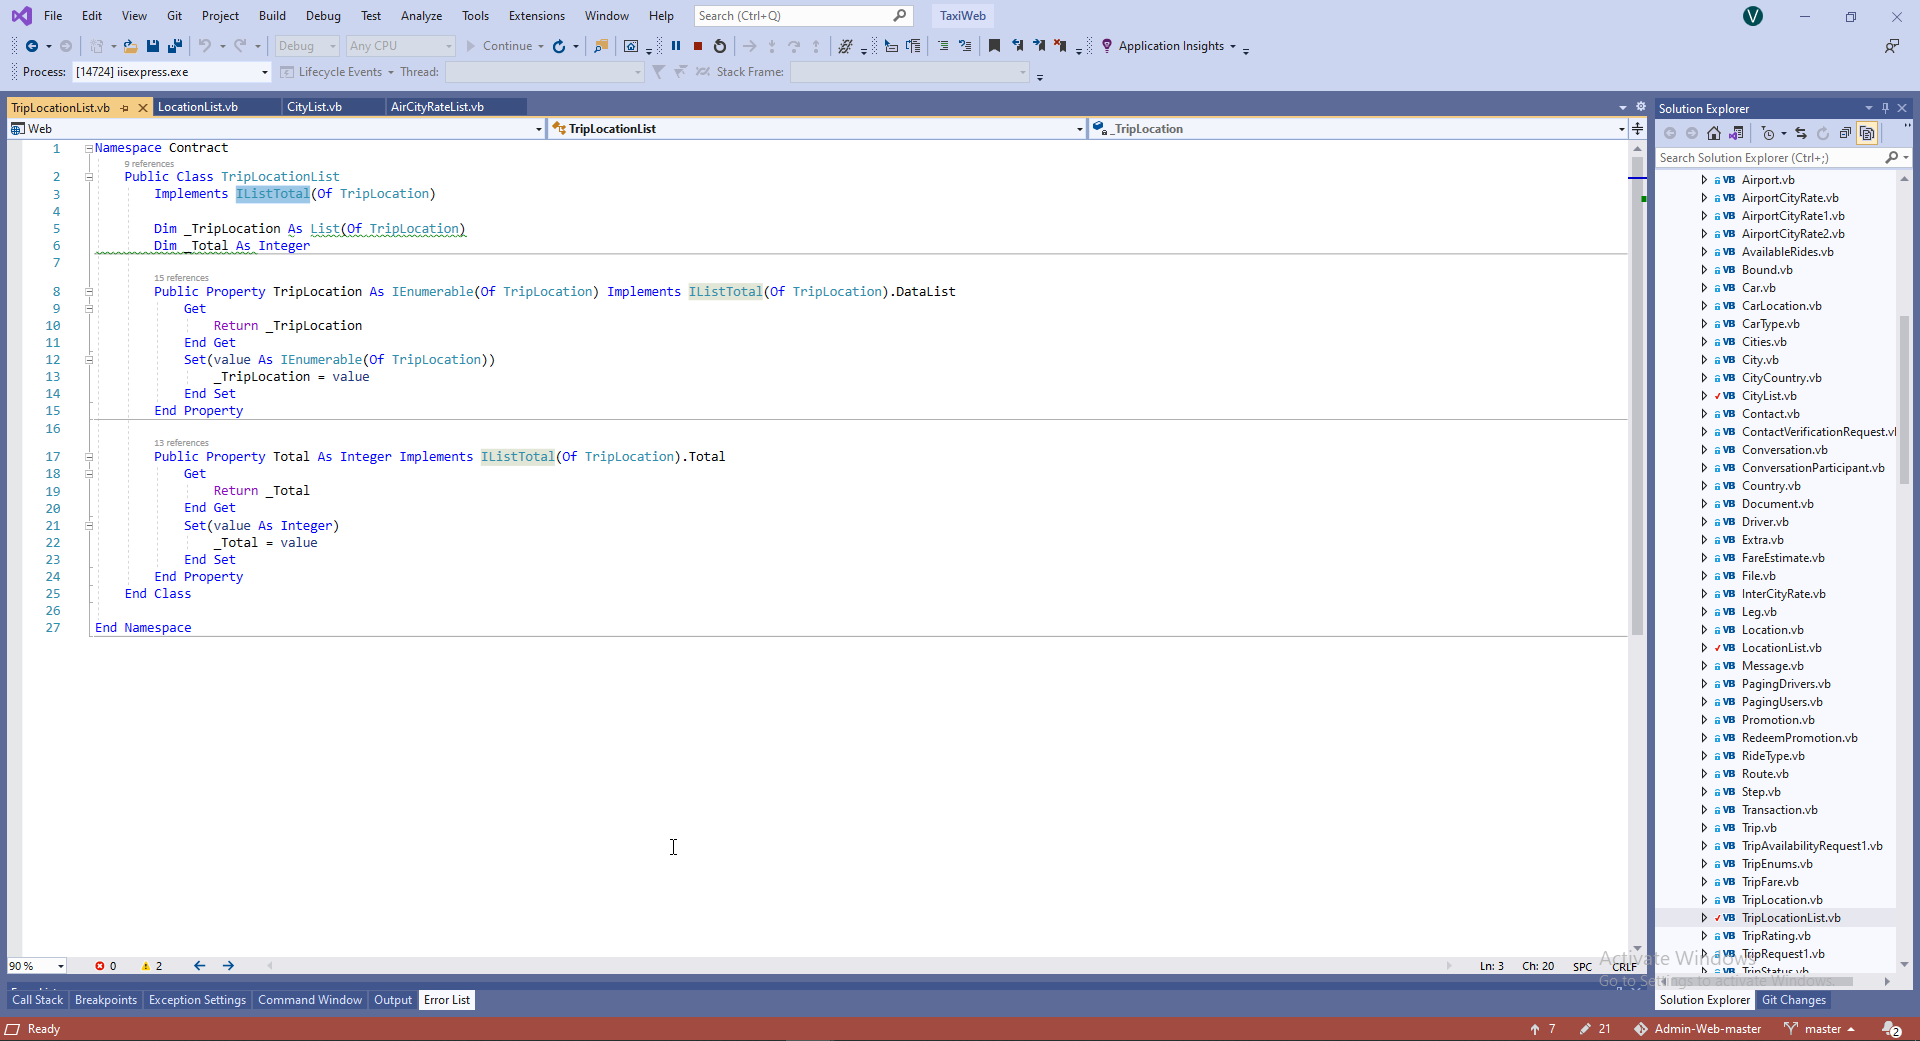
Task: Select Driver.vb in Solution Explorer
Action: 1765,522
